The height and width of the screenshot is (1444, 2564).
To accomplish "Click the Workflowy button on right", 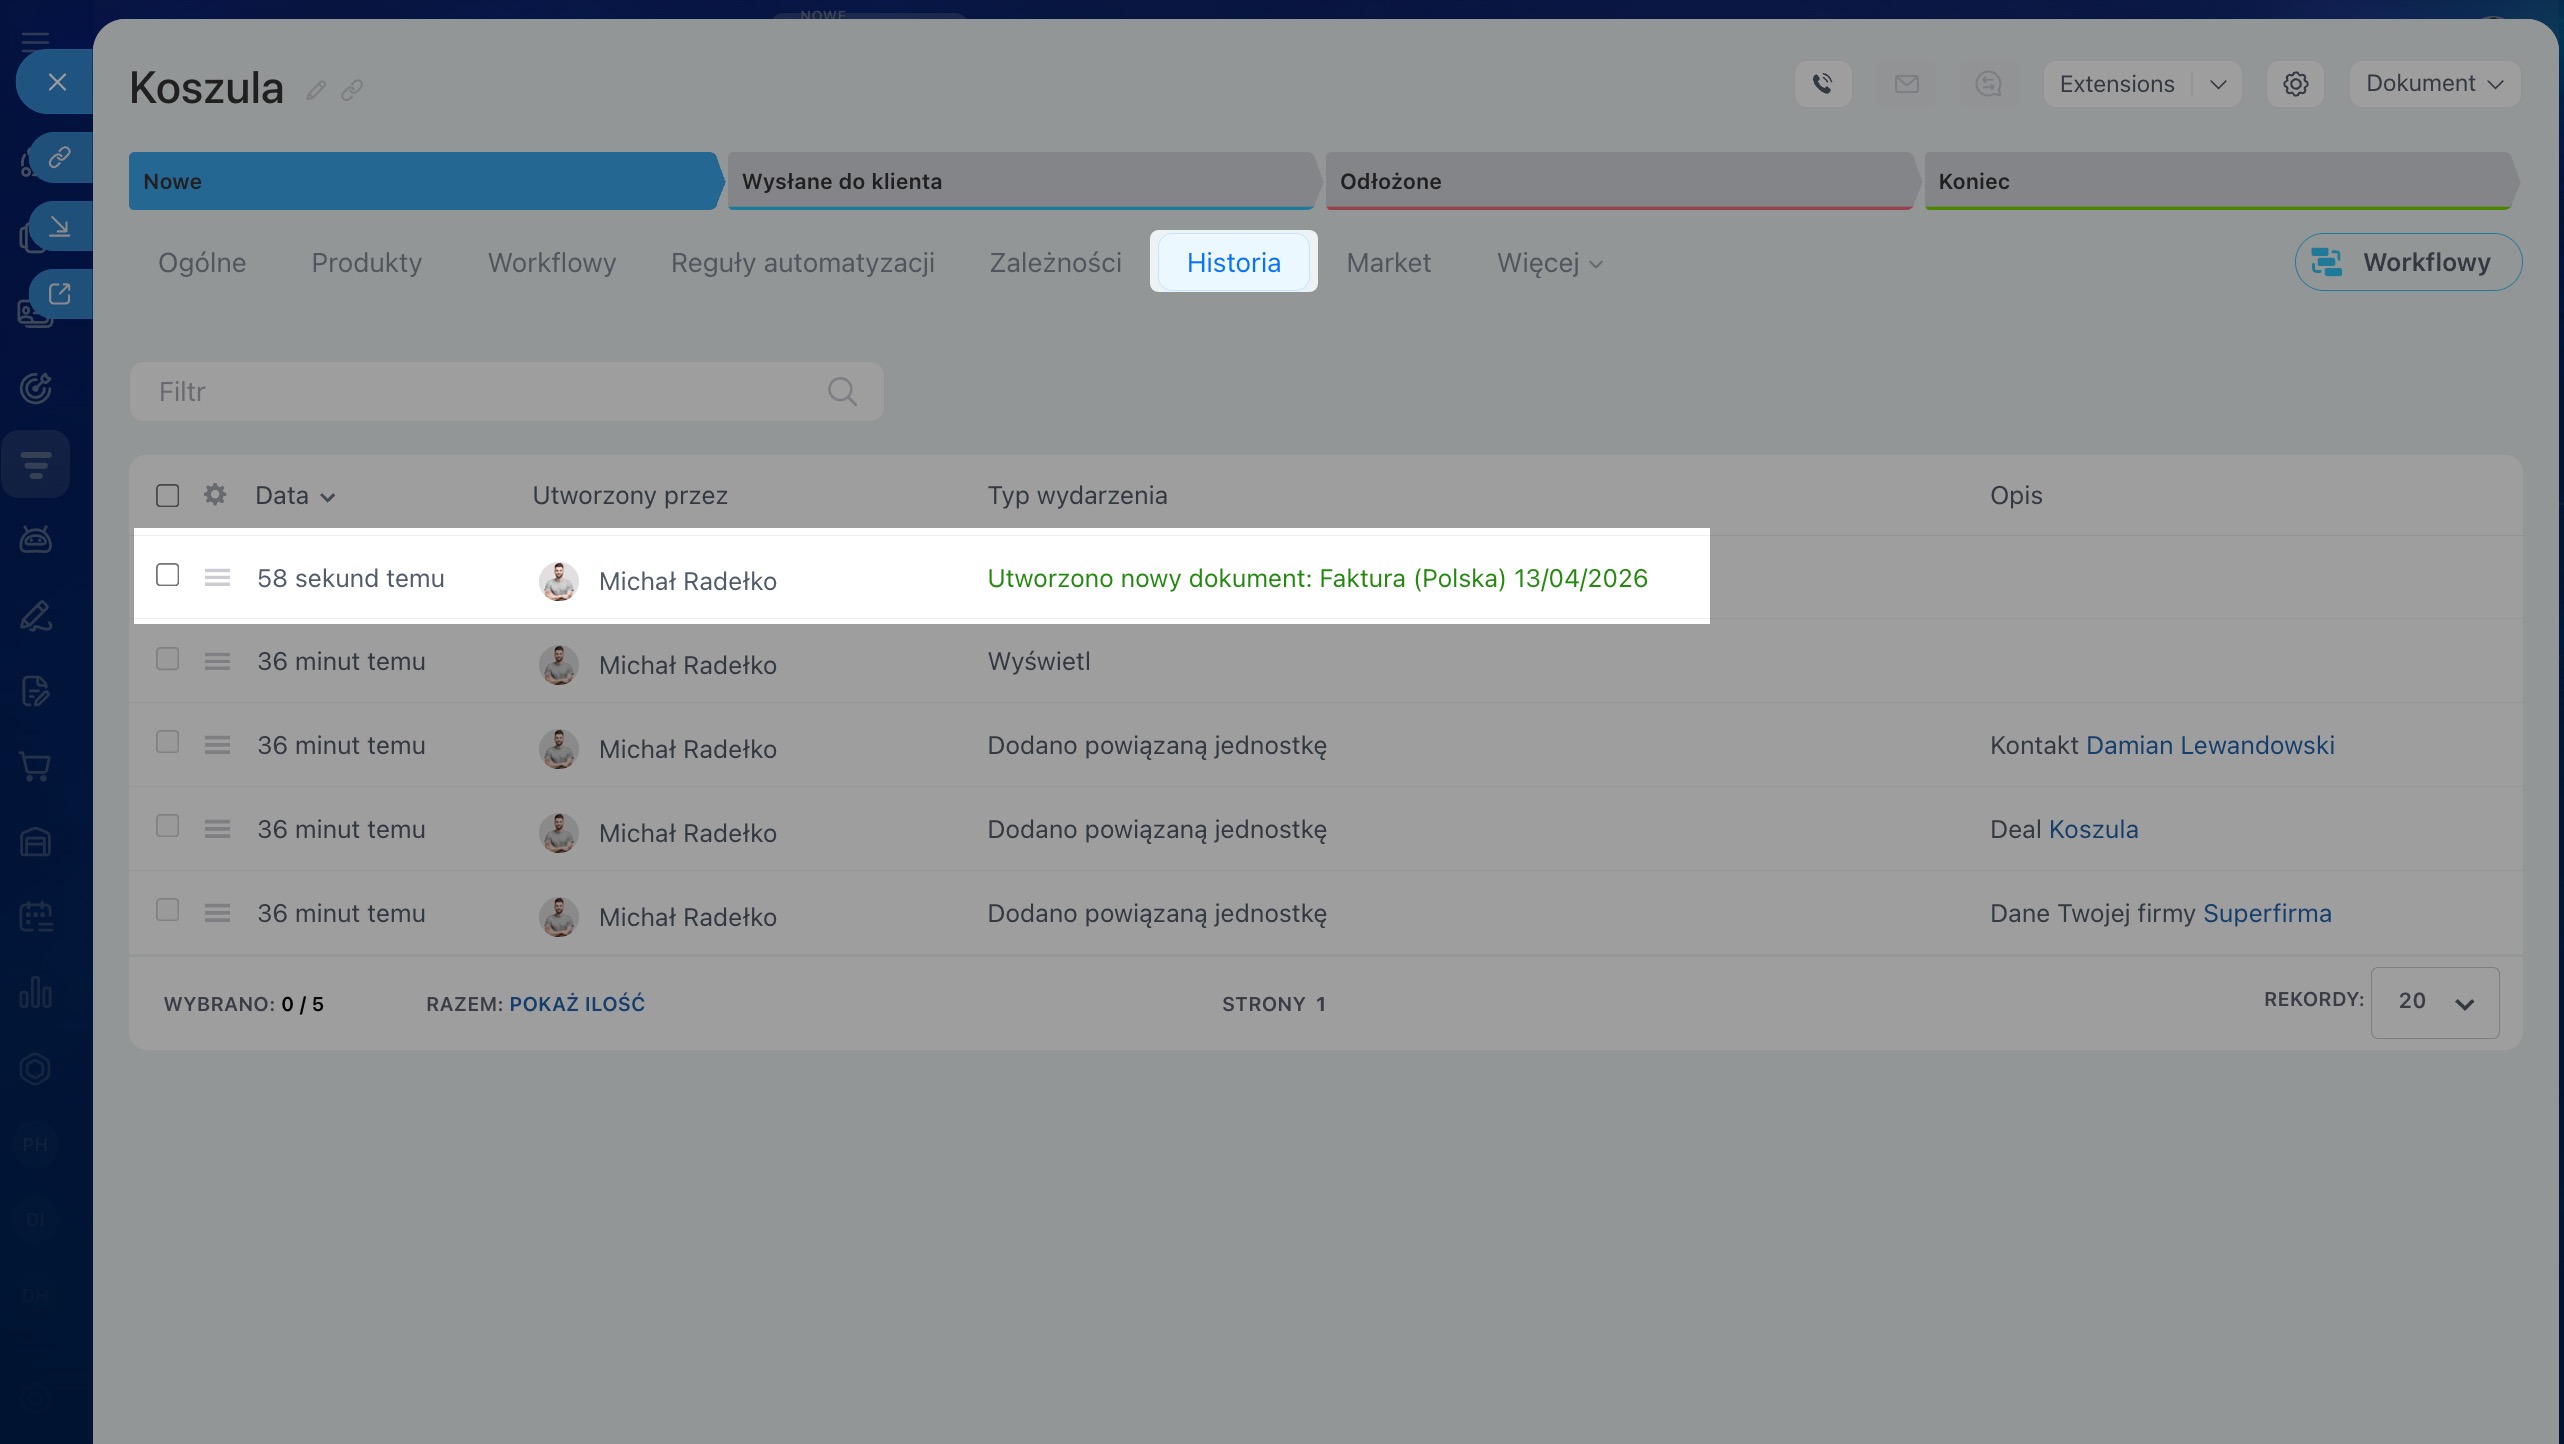I will click(2407, 262).
